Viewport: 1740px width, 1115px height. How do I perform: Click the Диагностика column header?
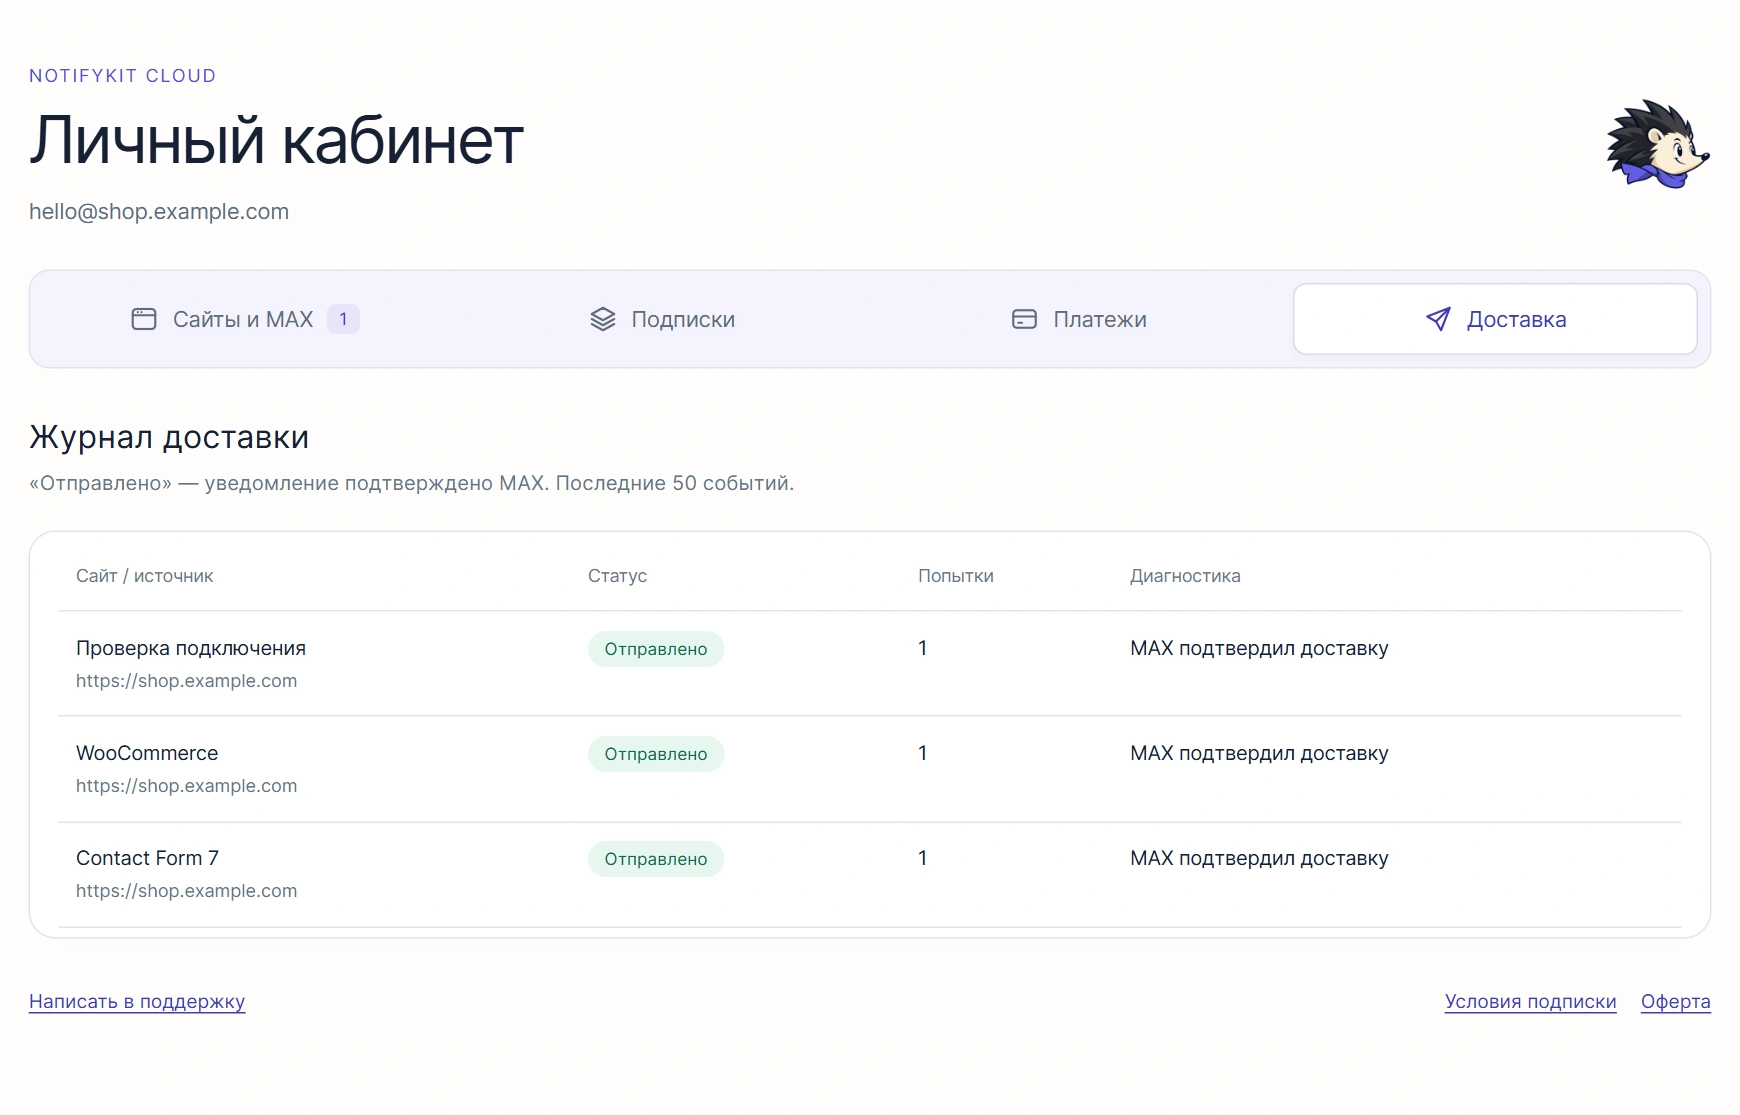(1185, 576)
